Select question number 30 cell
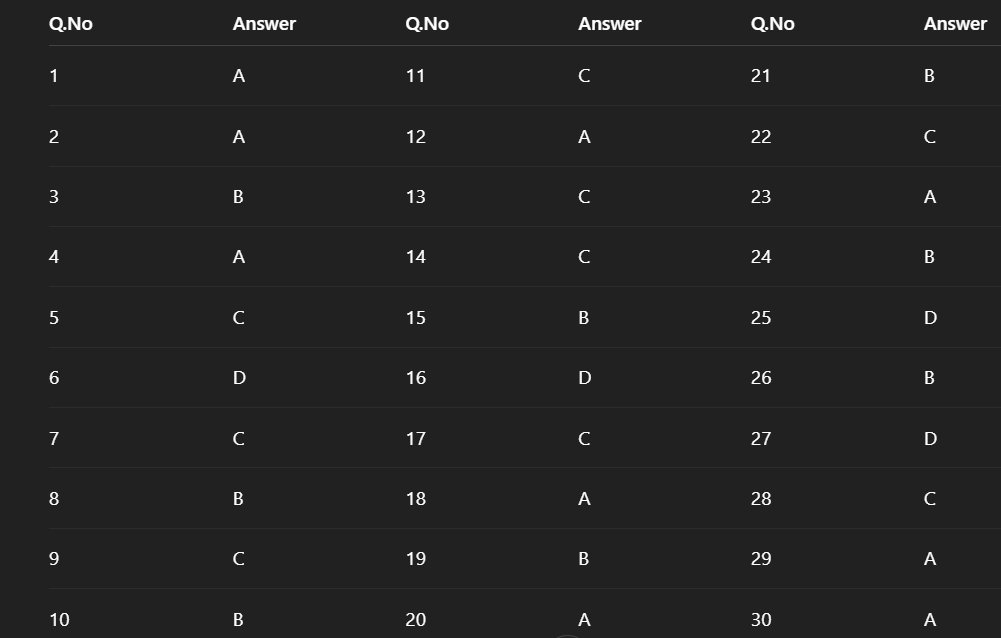Viewport: 1001px width, 638px height. [761, 620]
